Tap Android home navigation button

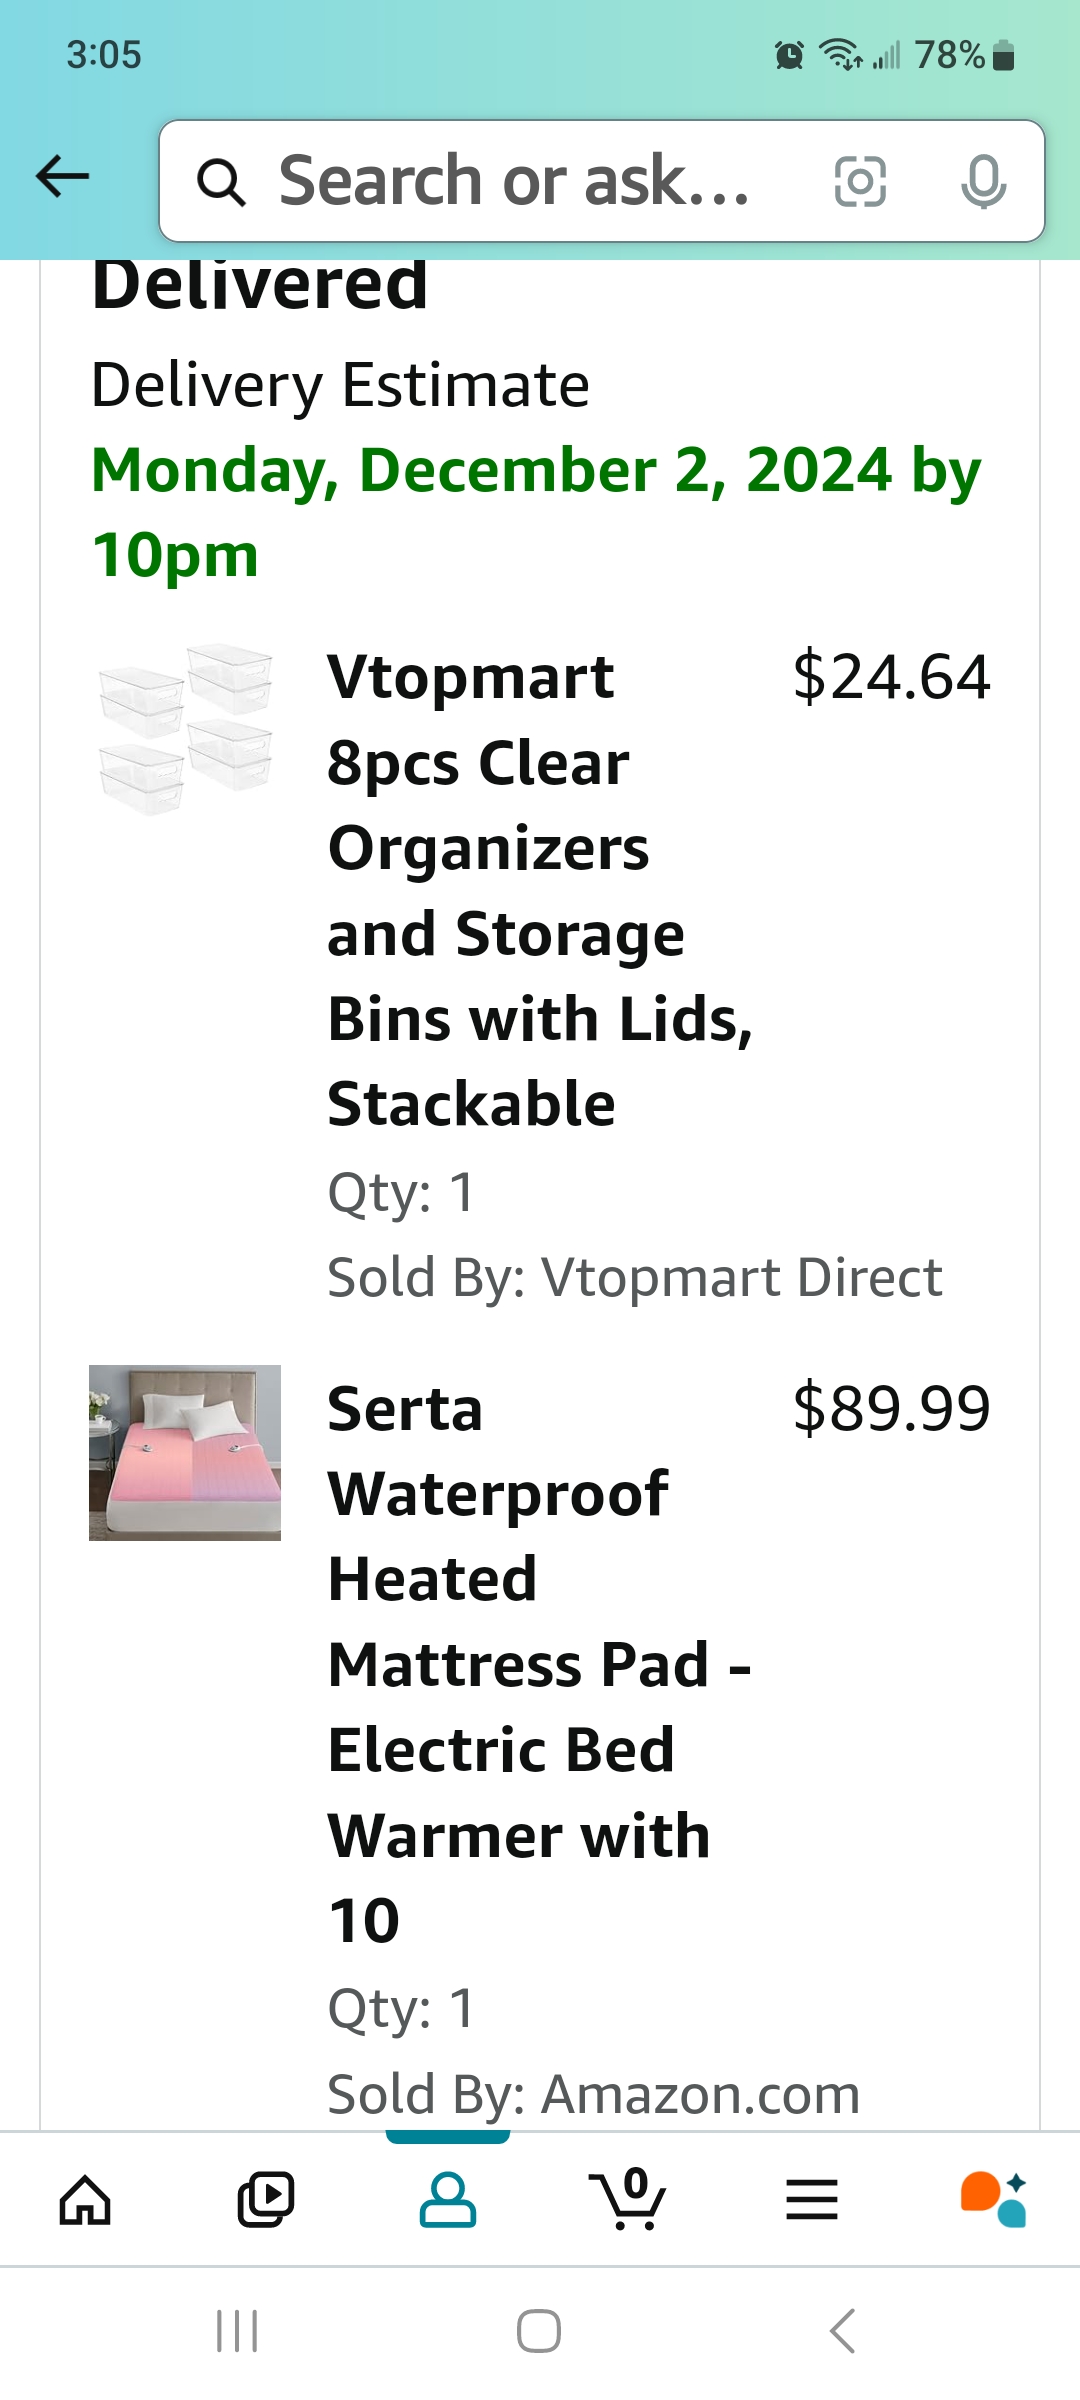click(539, 2331)
